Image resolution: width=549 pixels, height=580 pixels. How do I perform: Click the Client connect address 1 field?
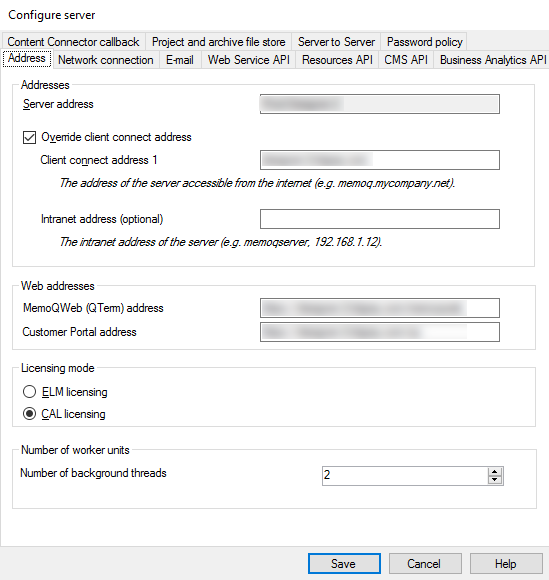[380, 160]
